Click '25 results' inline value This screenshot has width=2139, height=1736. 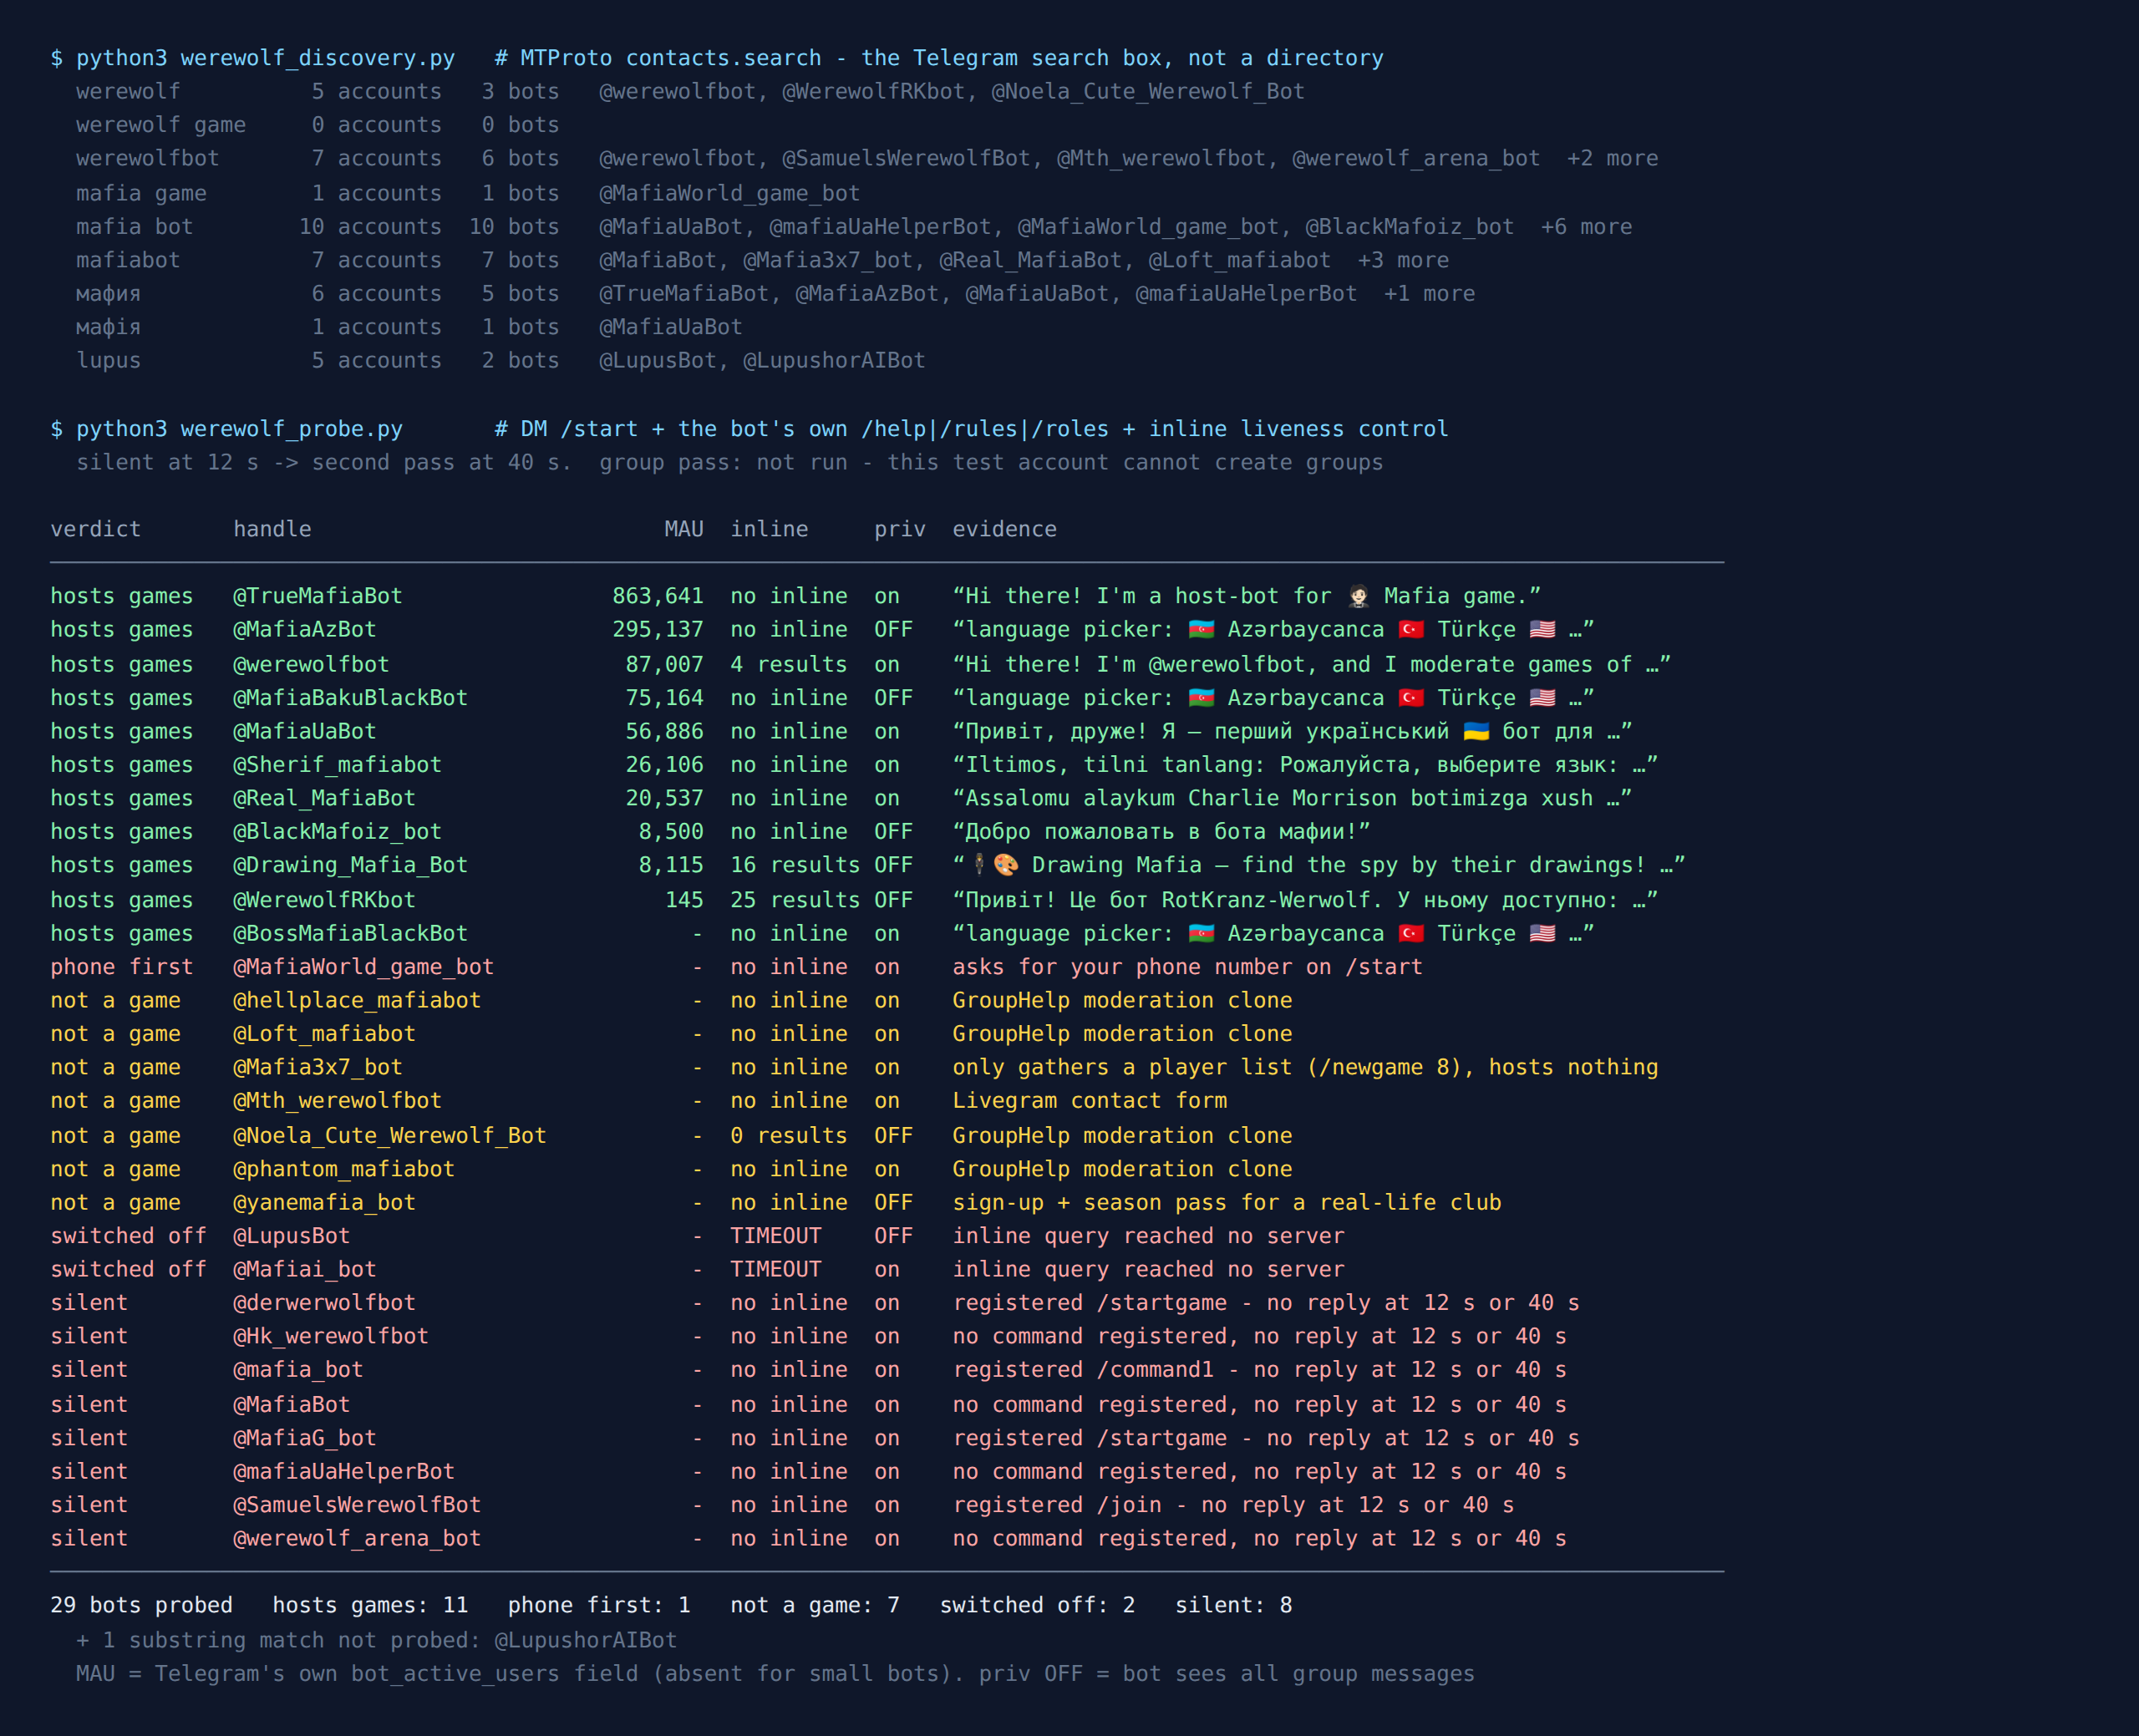coord(795,900)
